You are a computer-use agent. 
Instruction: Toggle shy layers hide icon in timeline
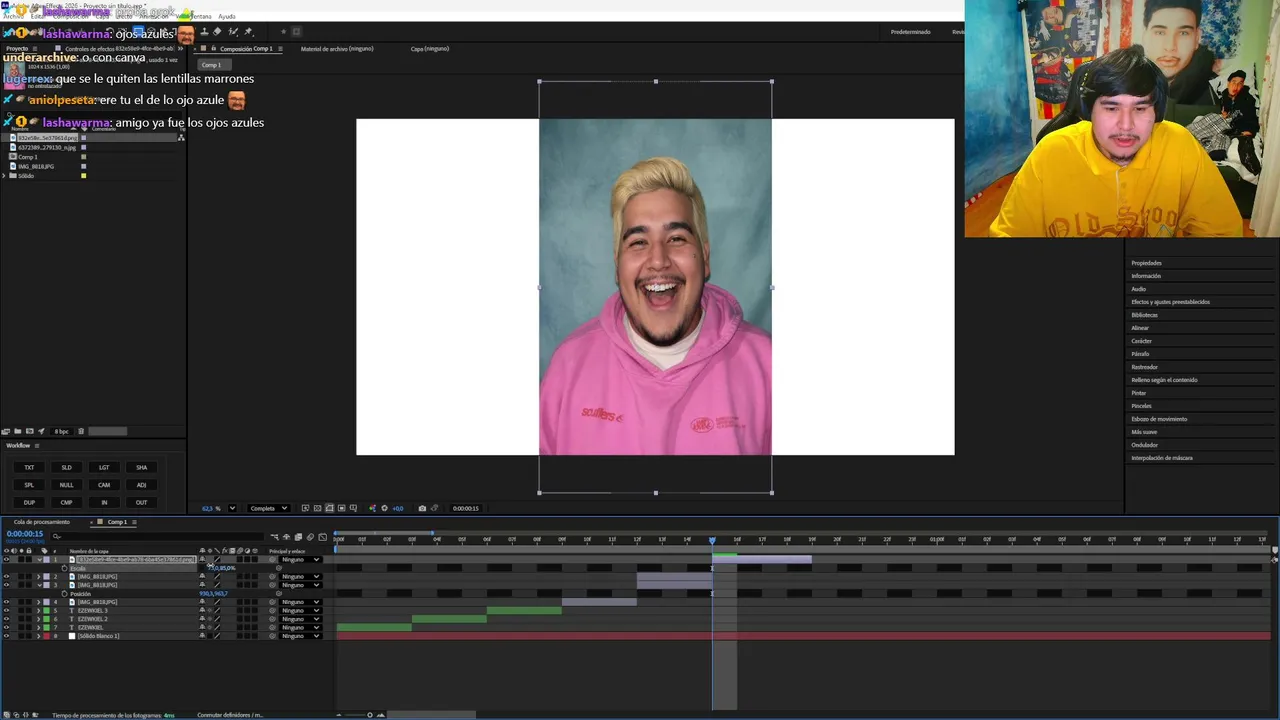pos(286,537)
